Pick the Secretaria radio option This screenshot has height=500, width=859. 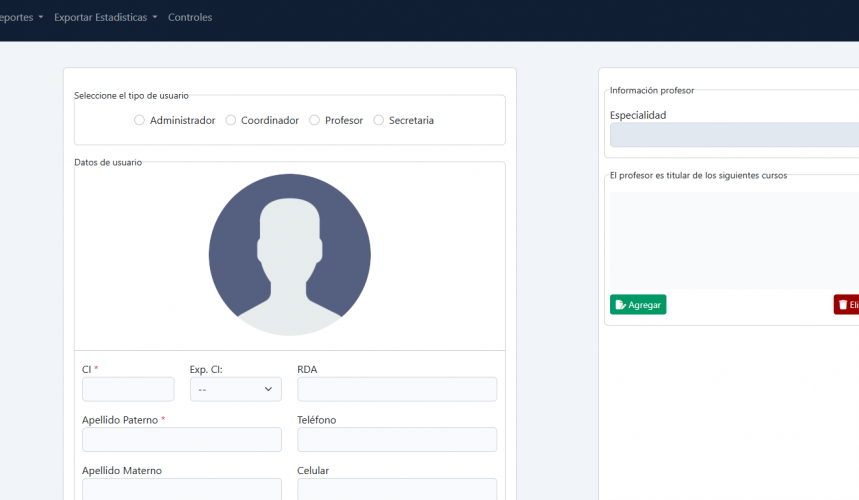379,120
